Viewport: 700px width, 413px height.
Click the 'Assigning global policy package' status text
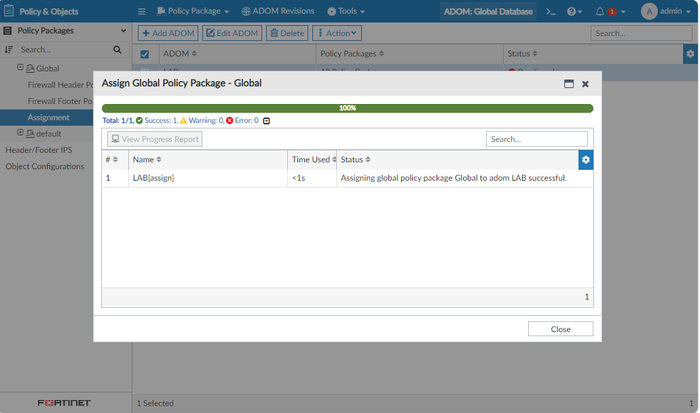[454, 178]
